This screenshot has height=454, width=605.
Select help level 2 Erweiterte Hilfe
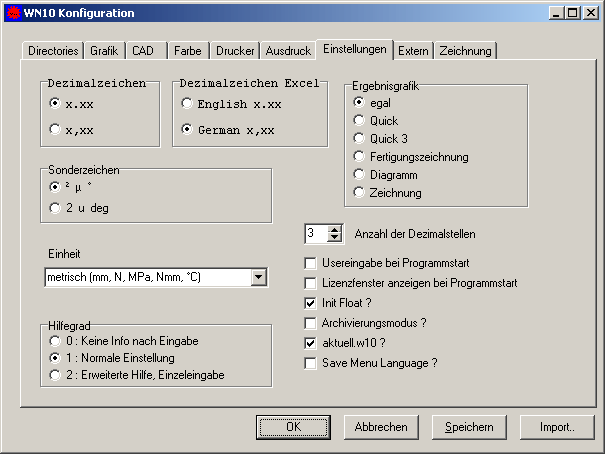56,374
